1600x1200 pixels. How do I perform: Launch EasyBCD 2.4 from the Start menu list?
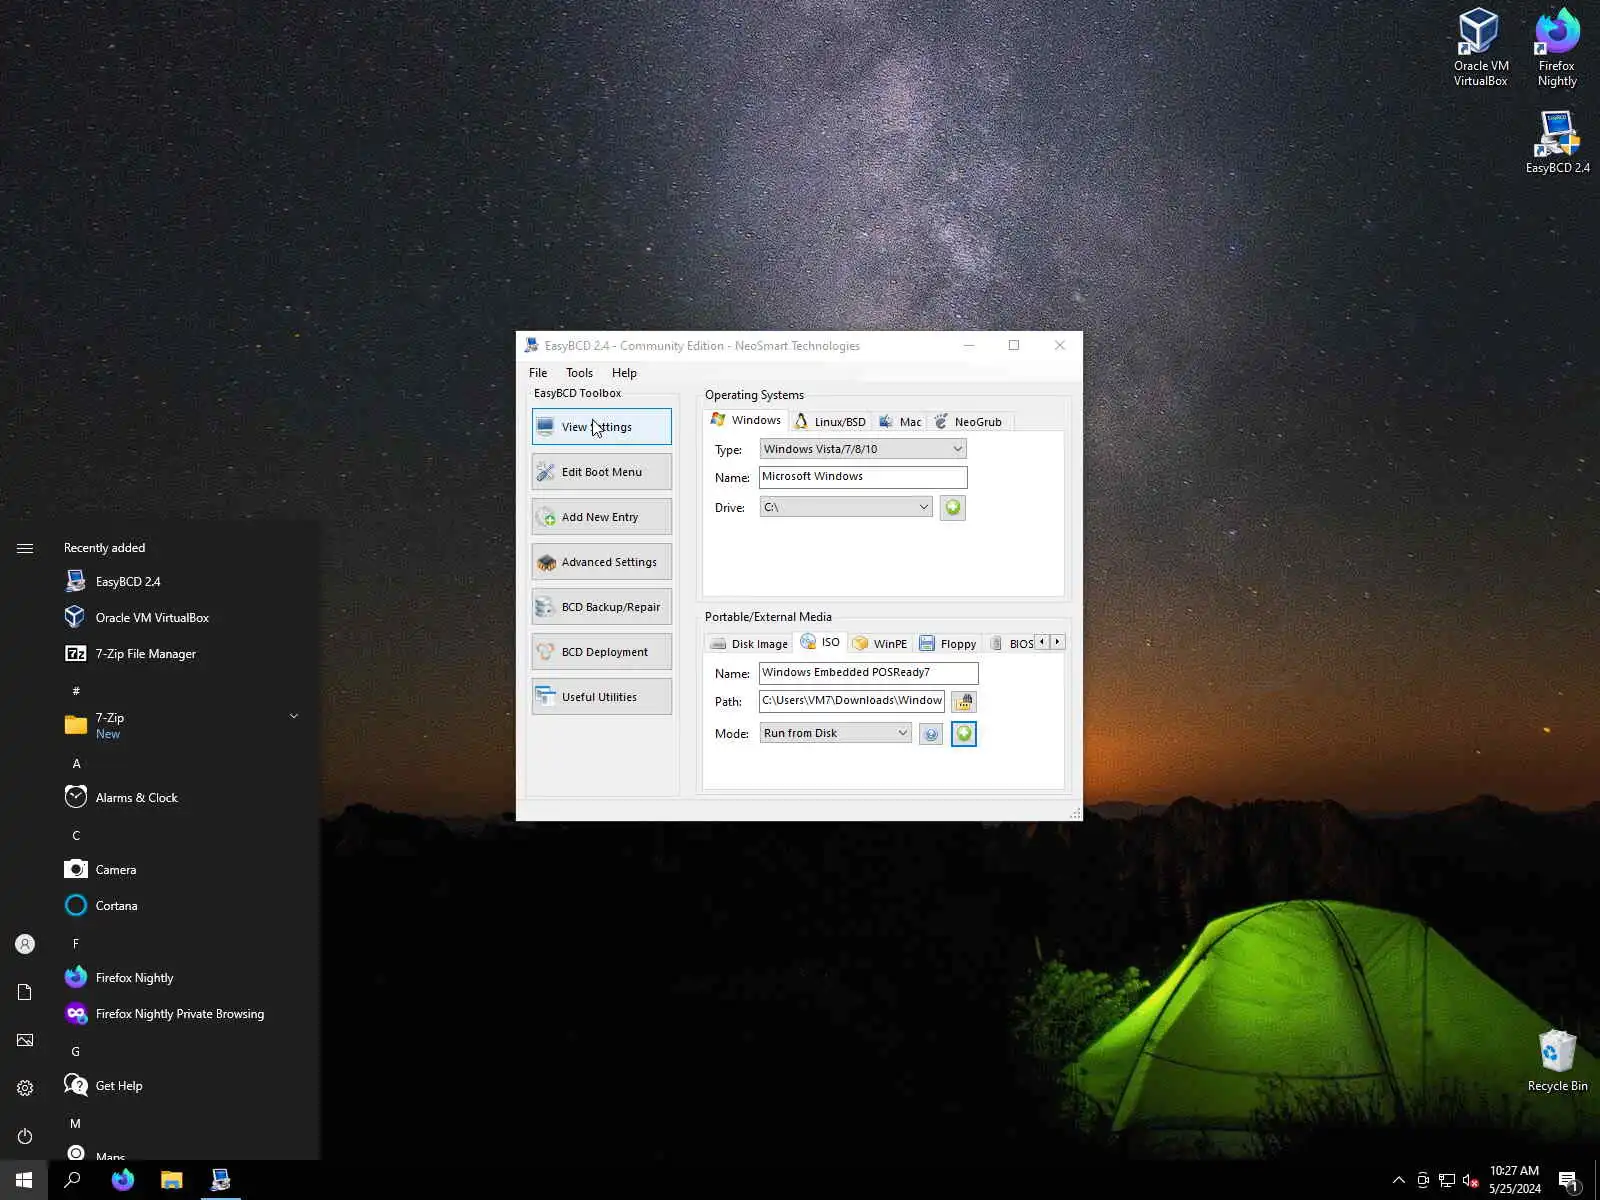(183, 582)
